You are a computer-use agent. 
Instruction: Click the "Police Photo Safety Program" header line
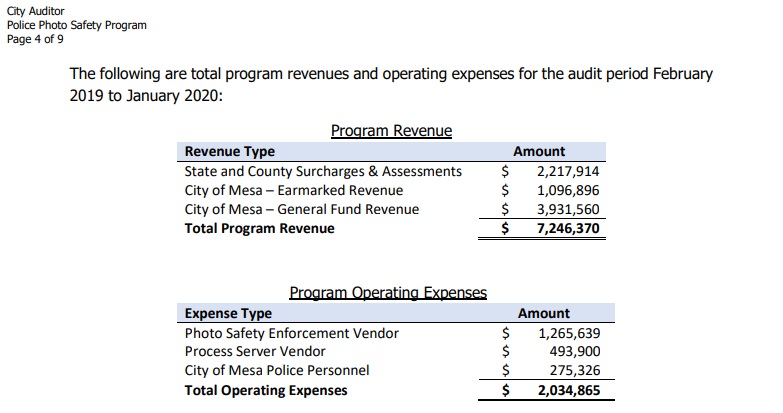click(76, 24)
